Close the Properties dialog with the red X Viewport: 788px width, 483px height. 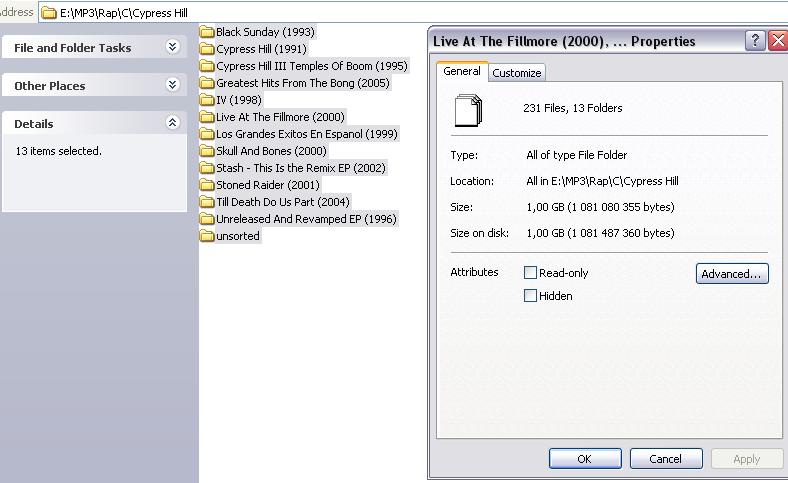point(778,40)
